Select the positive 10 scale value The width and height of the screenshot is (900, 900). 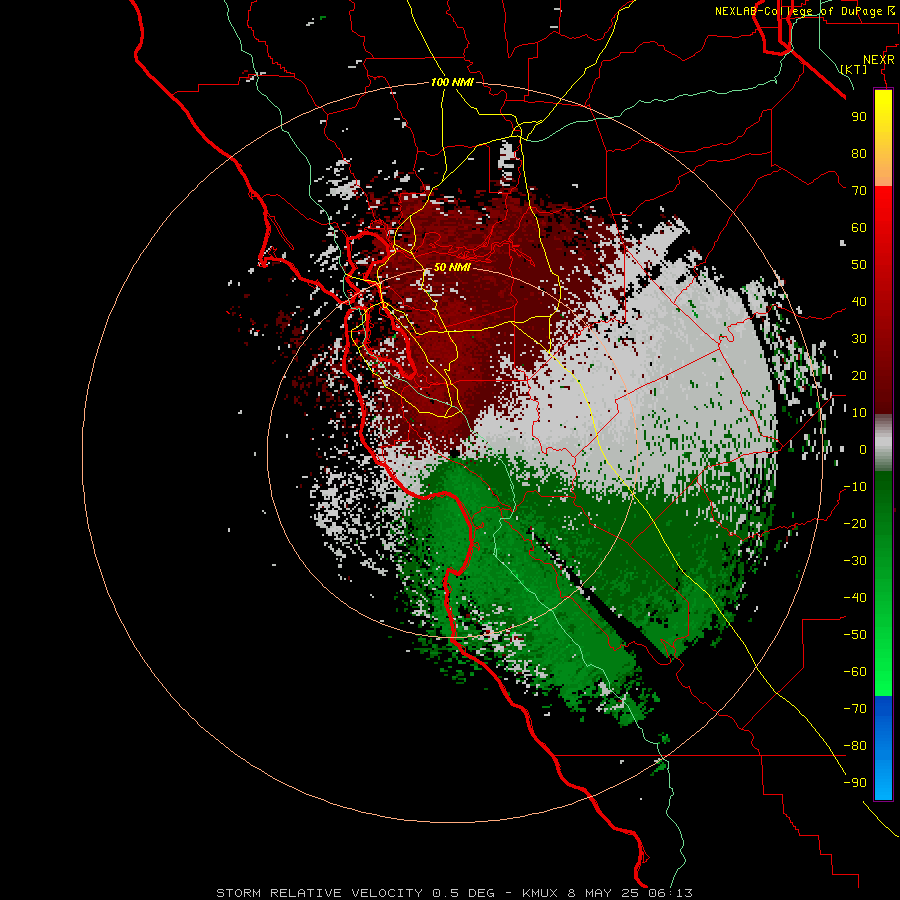coord(859,413)
